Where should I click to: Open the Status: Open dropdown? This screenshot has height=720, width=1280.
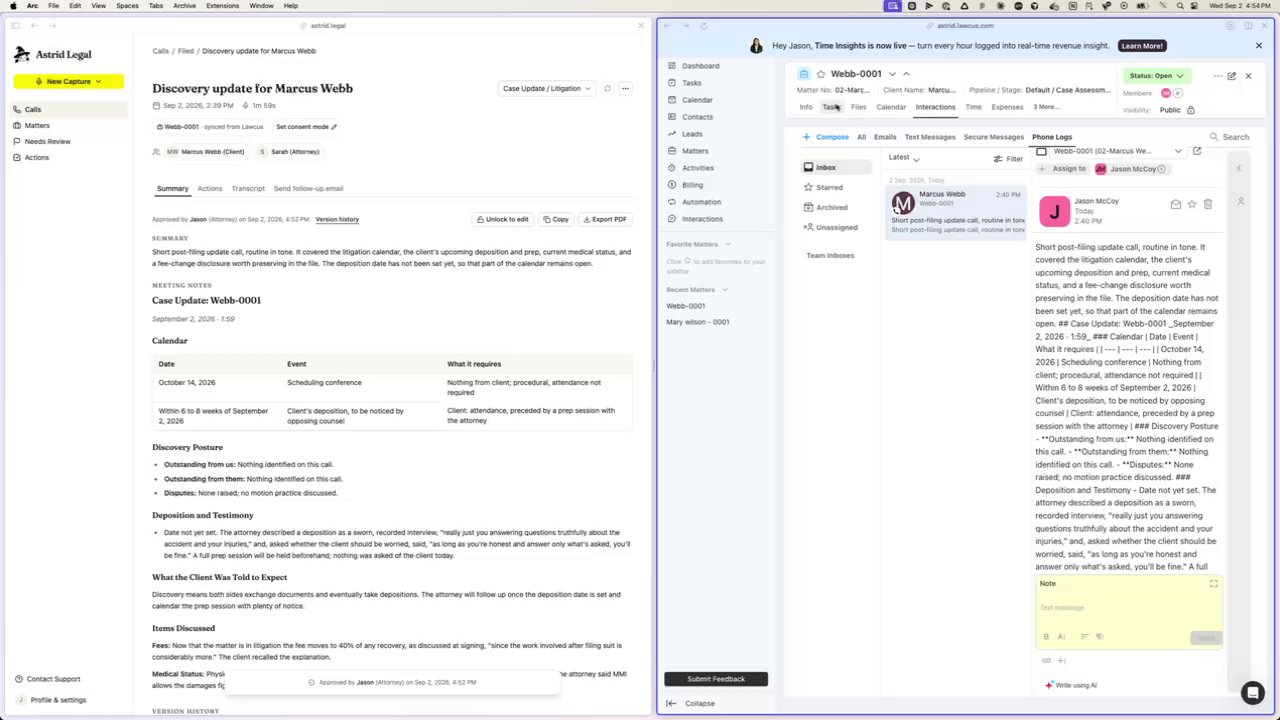click(1156, 76)
